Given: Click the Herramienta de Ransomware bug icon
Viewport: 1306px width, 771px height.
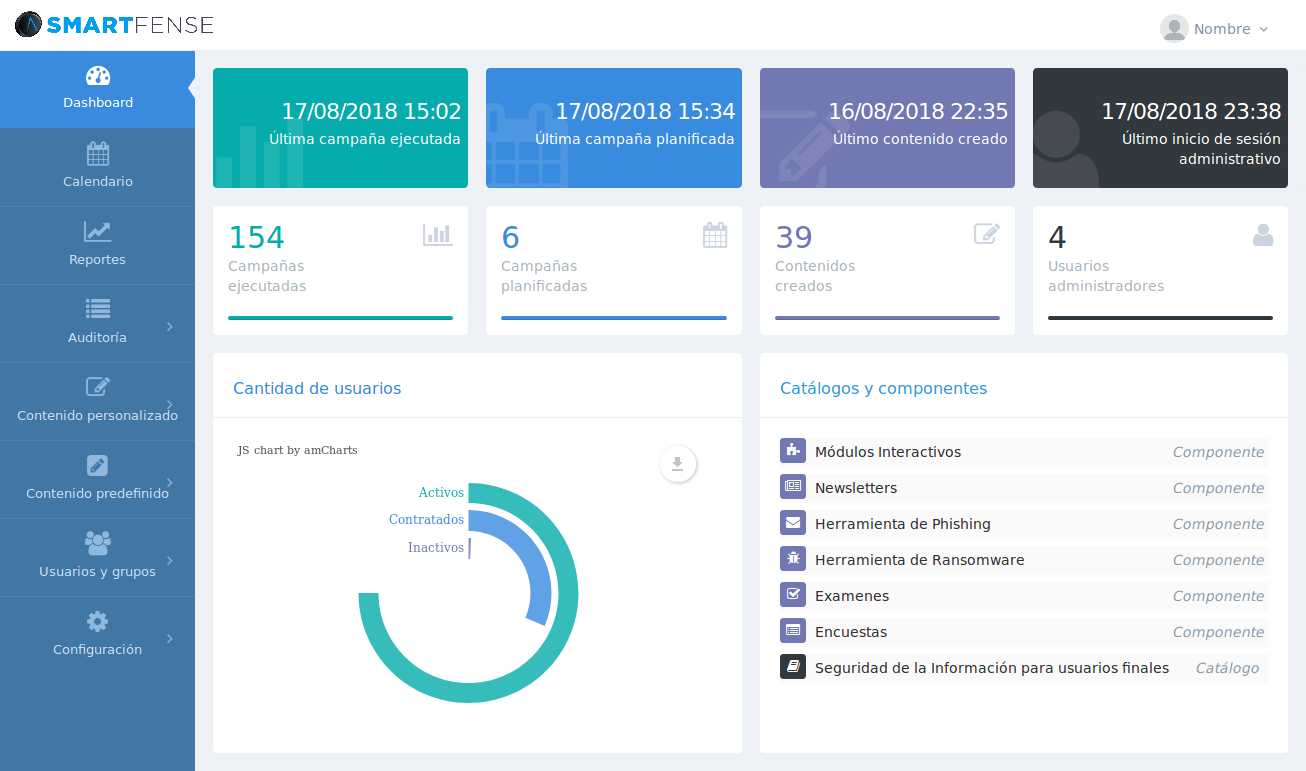Looking at the screenshot, I should (x=793, y=559).
